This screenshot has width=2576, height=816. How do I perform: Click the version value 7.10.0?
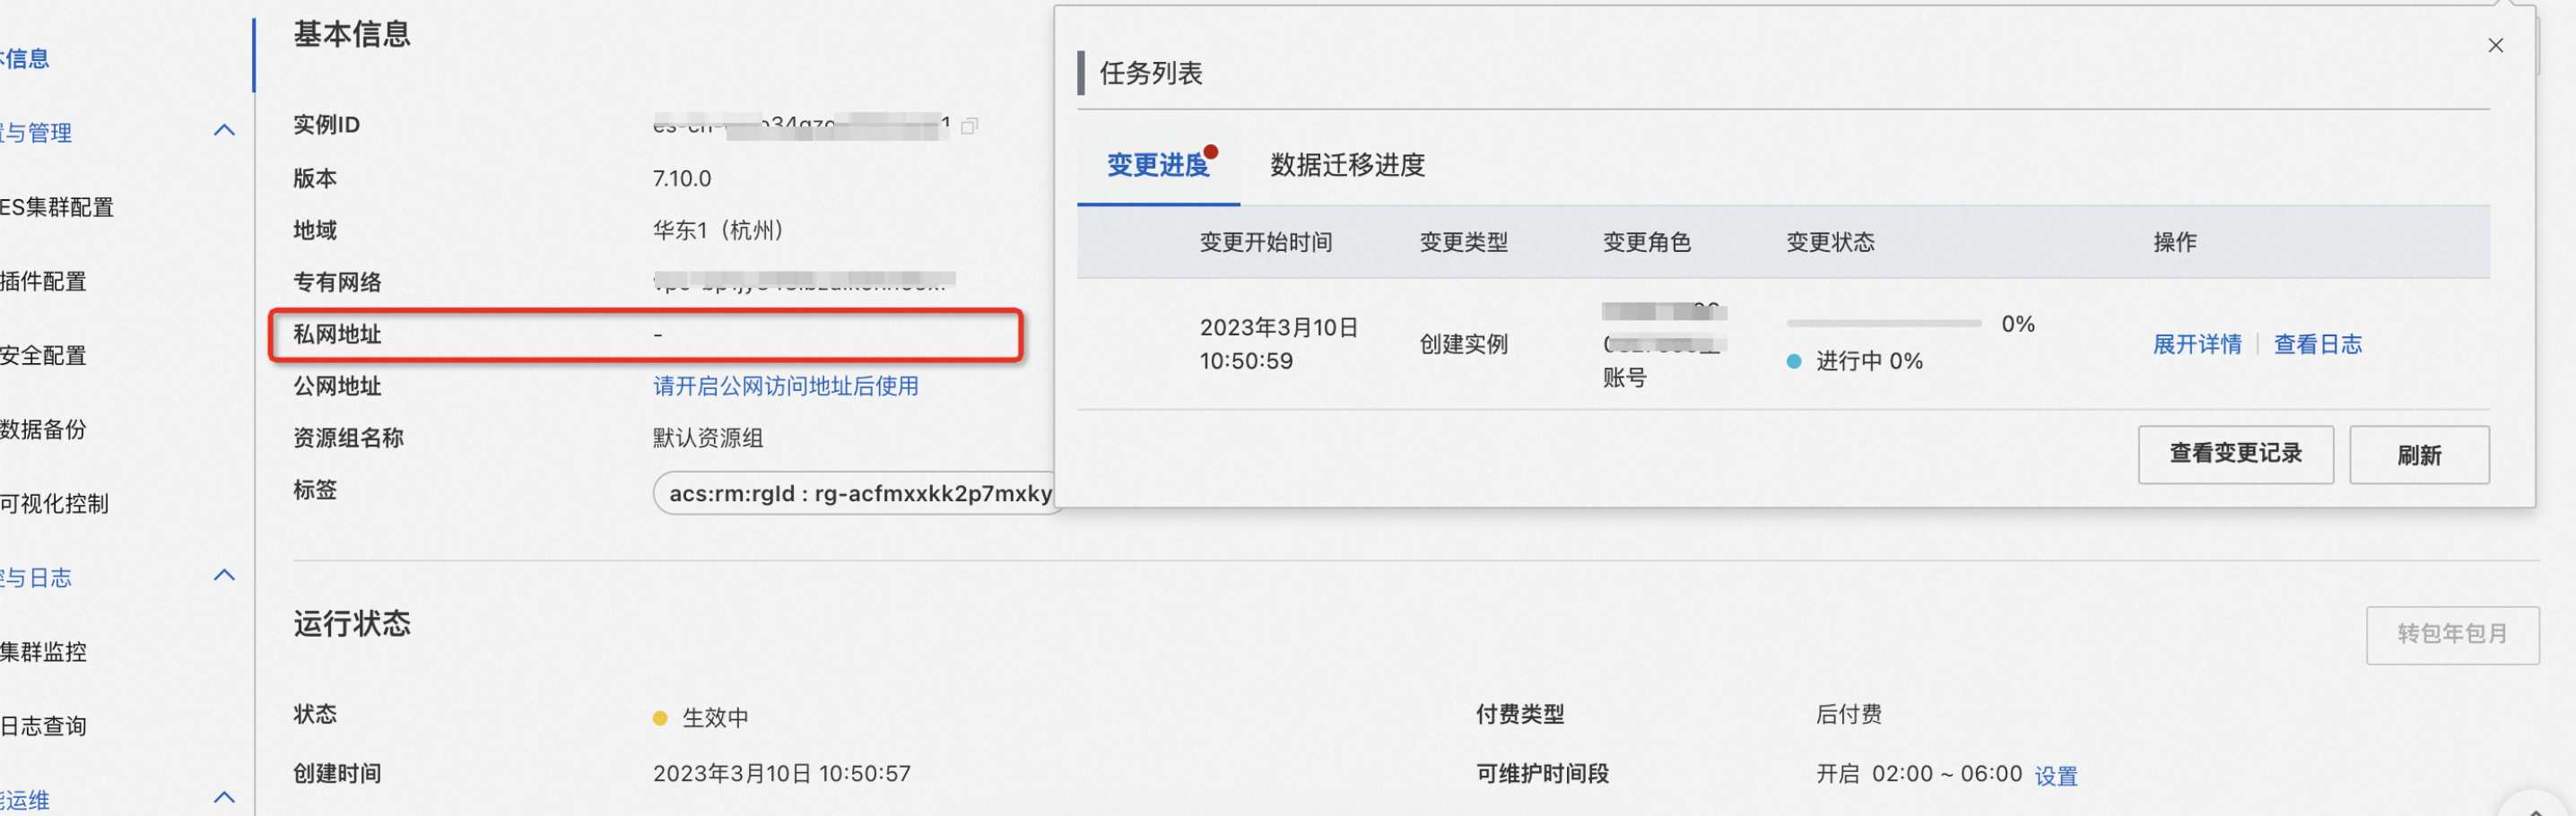click(x=682, y=178)
